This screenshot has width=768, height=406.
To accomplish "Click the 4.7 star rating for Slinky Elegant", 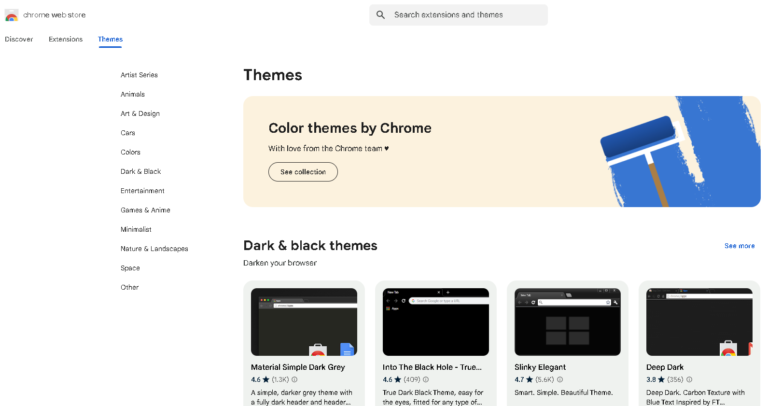I will pos(523,380).
